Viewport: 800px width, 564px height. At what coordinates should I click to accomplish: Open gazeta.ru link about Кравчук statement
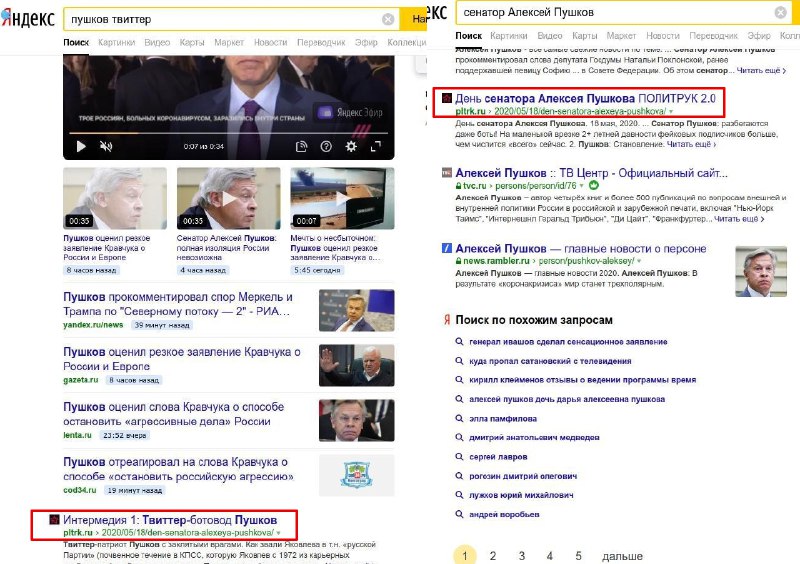(182, 359)
